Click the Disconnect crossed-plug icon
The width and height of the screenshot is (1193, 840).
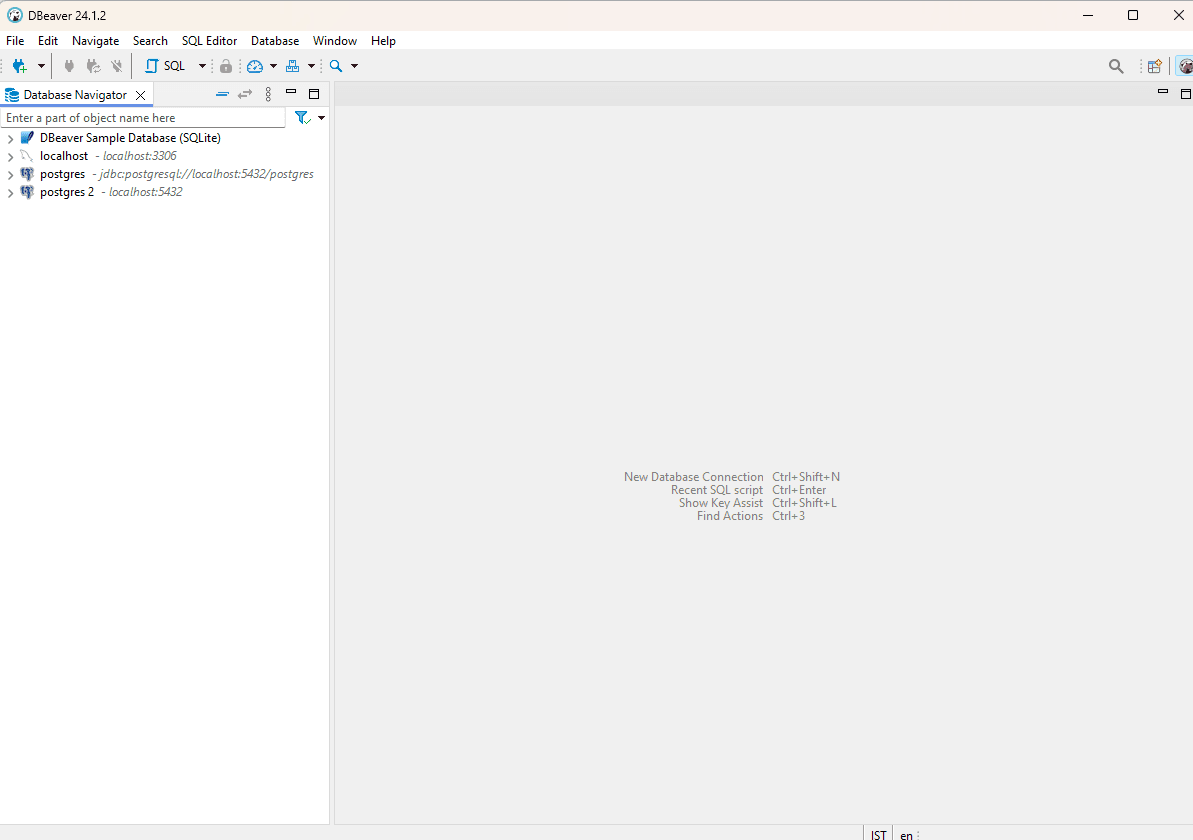(x=116, y=66)
